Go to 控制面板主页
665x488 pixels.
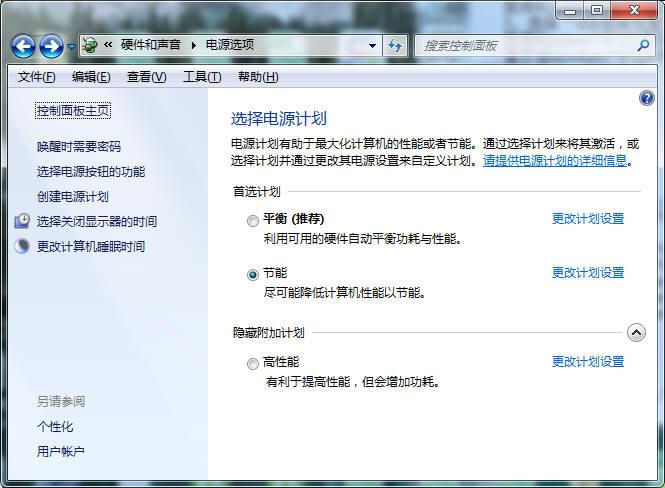[x=73, y=111]
